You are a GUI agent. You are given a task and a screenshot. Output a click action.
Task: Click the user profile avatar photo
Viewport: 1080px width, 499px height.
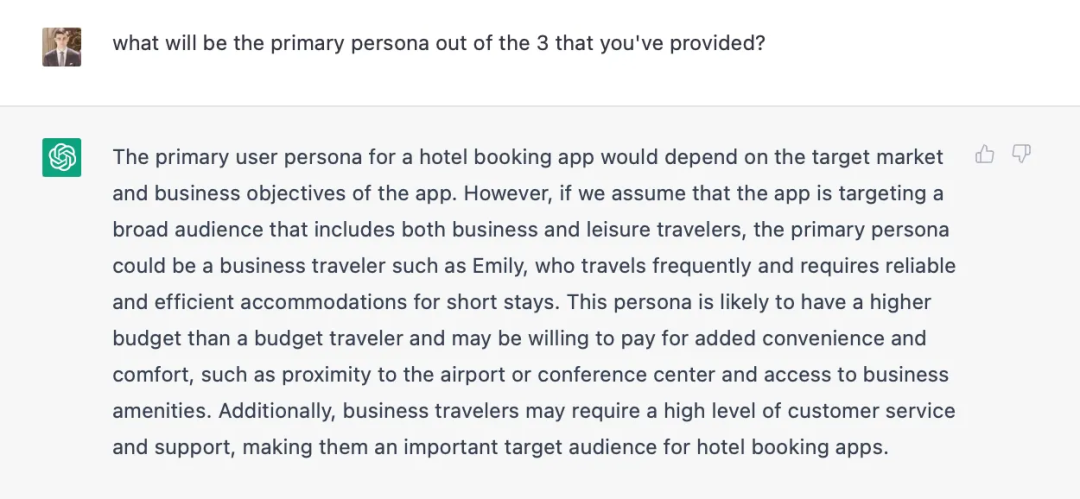click(62, 46)
